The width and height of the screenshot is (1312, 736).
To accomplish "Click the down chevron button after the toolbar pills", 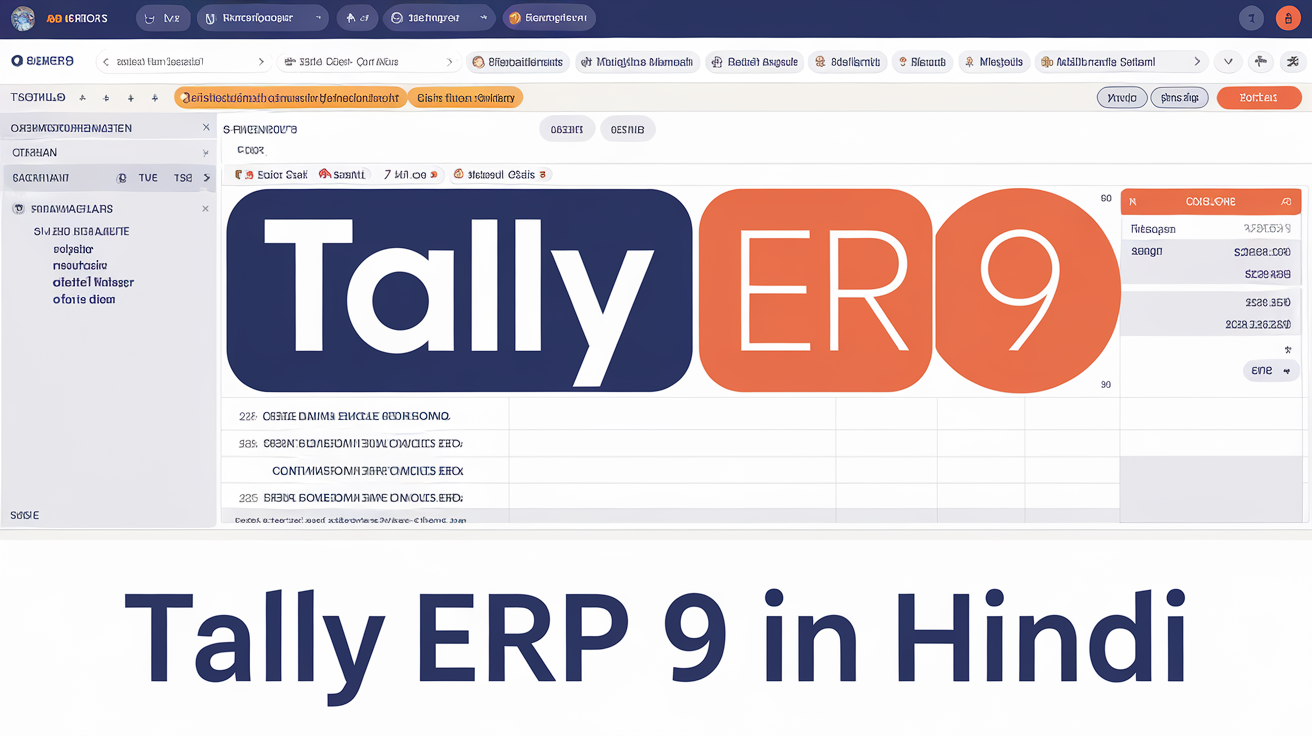I will 1228,61.
